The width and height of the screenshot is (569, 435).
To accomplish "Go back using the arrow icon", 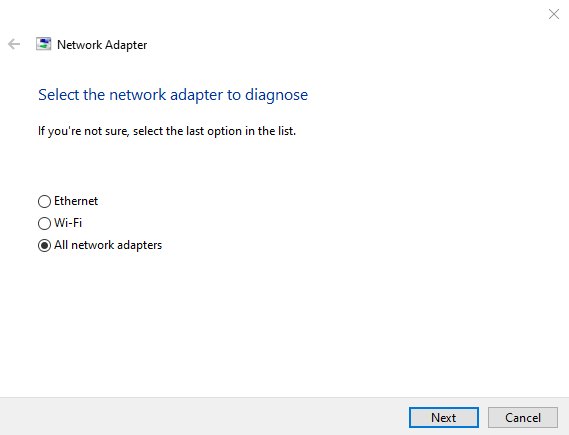I will click(x=14, y=44).
